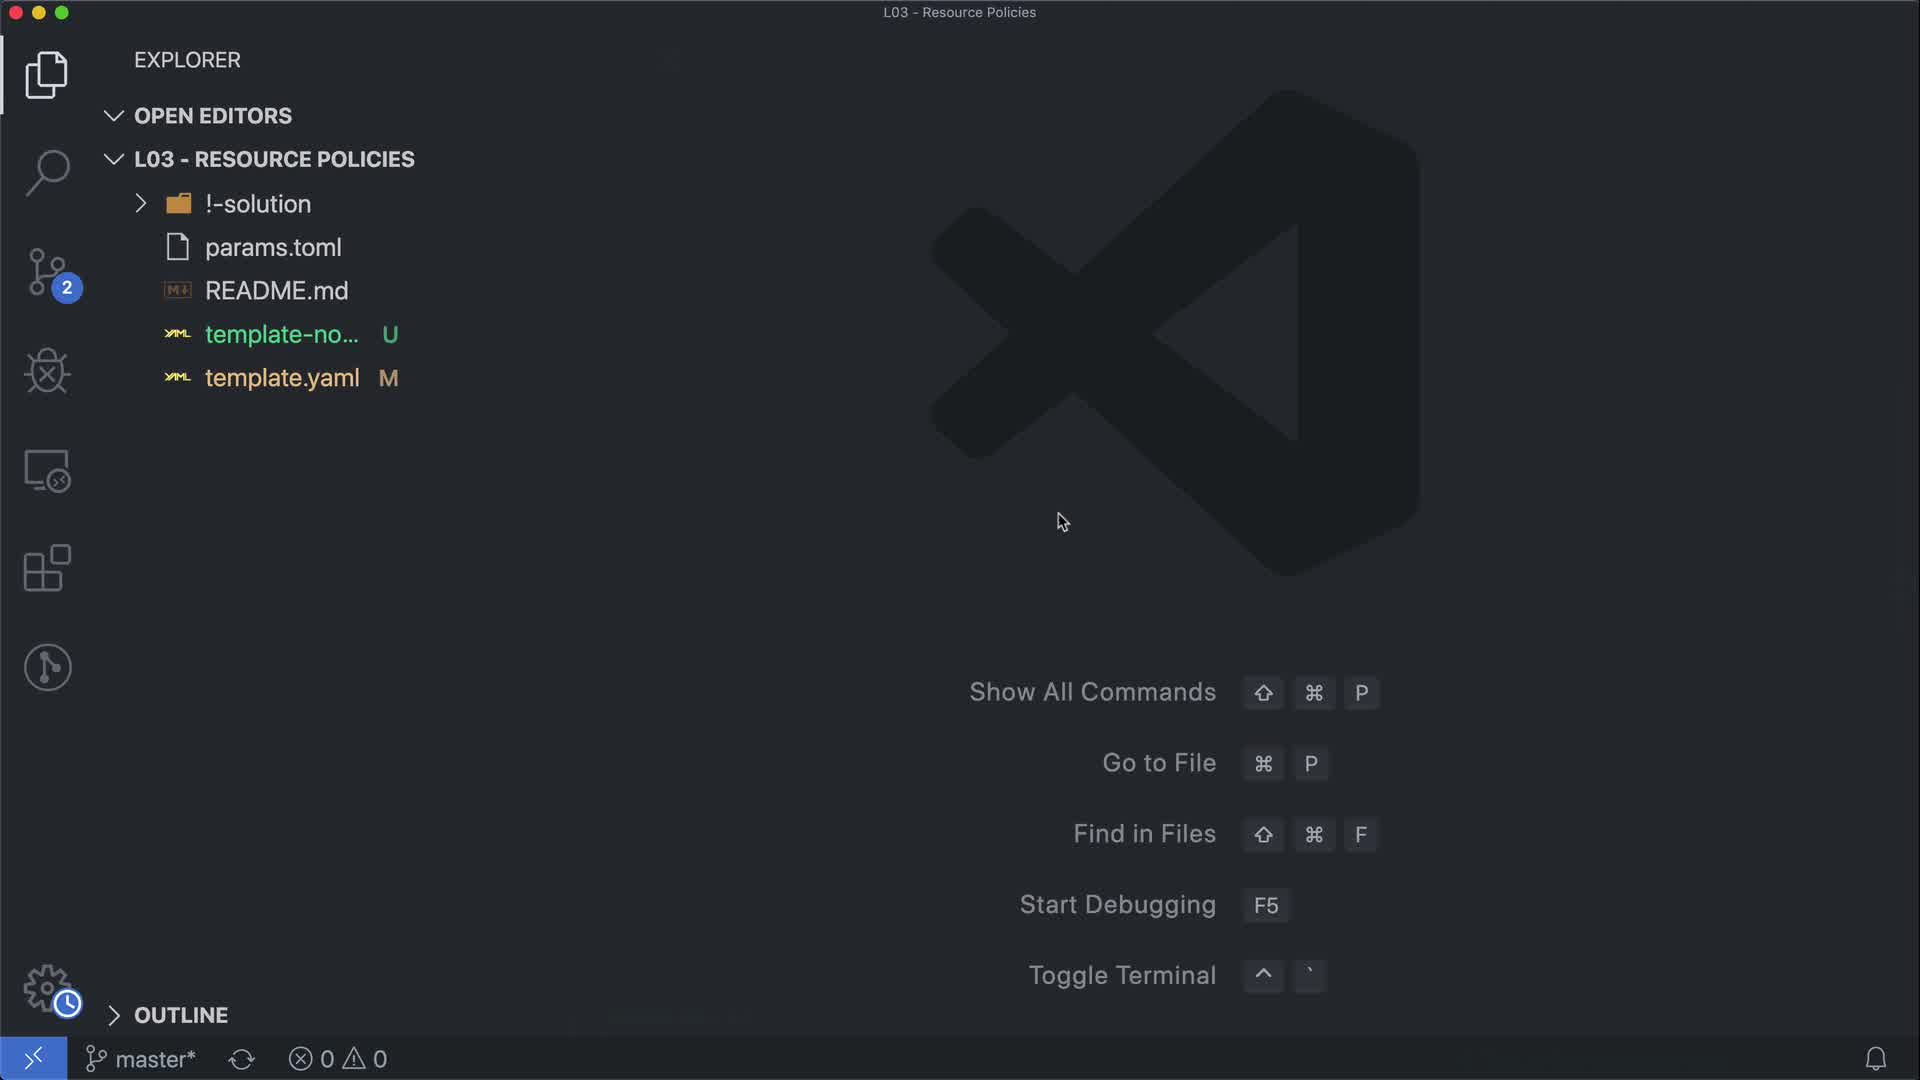This screenshot has height=1080, width=1920.
Task: Open Source Control view with badge 2
Action: point(47,272)
